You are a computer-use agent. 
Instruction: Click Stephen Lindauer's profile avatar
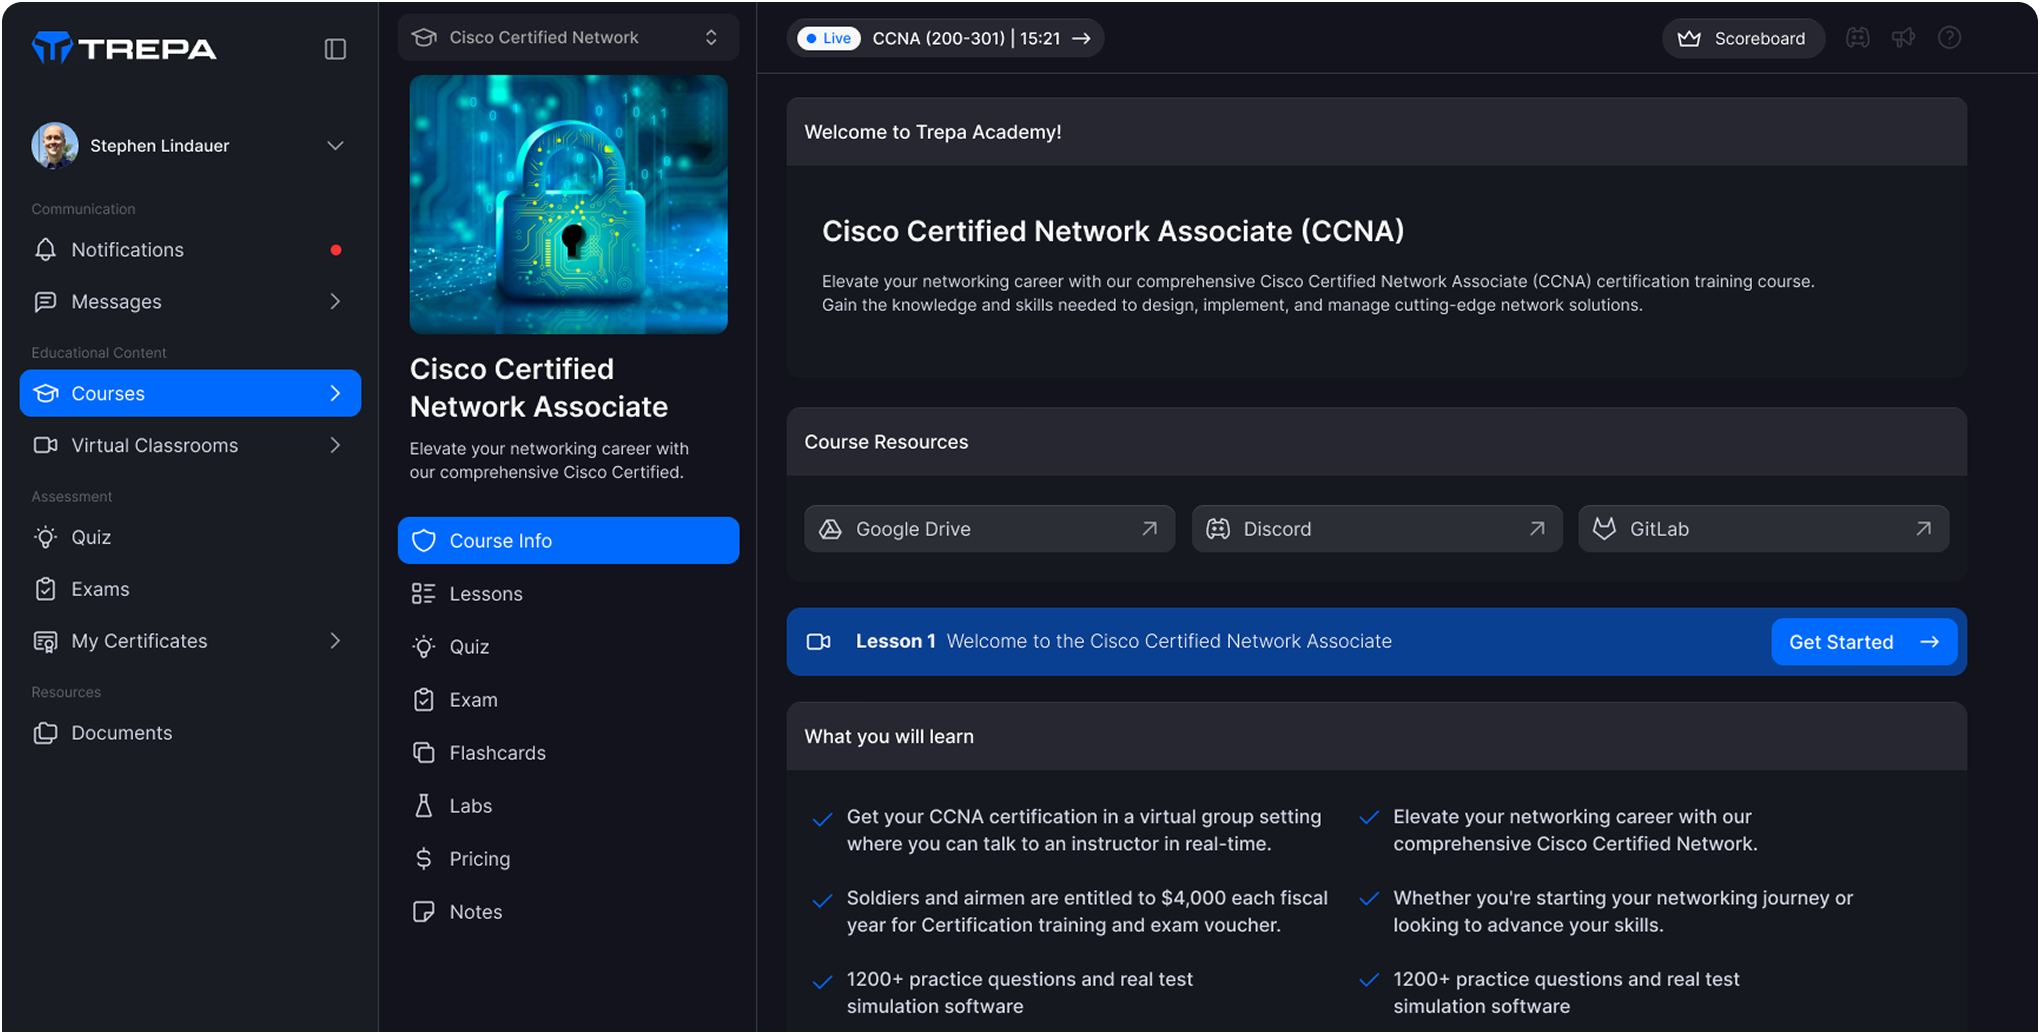coord(55,146)
